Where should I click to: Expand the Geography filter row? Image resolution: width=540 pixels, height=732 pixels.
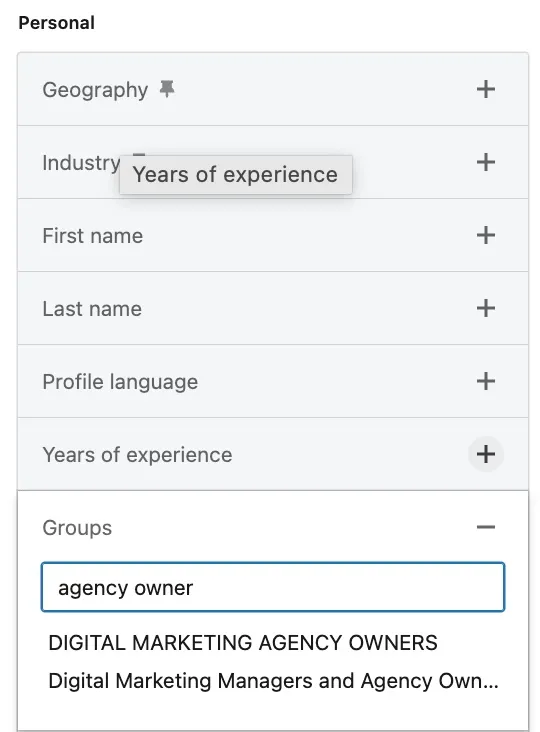(x=273, y=89)
